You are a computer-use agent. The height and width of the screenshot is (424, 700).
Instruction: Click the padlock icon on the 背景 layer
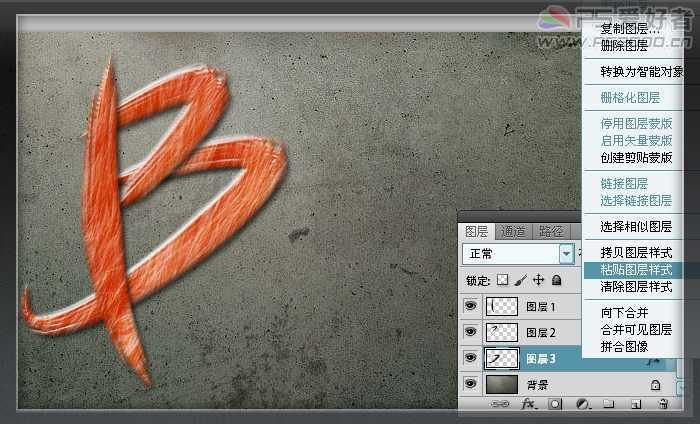tap(655, 385)
